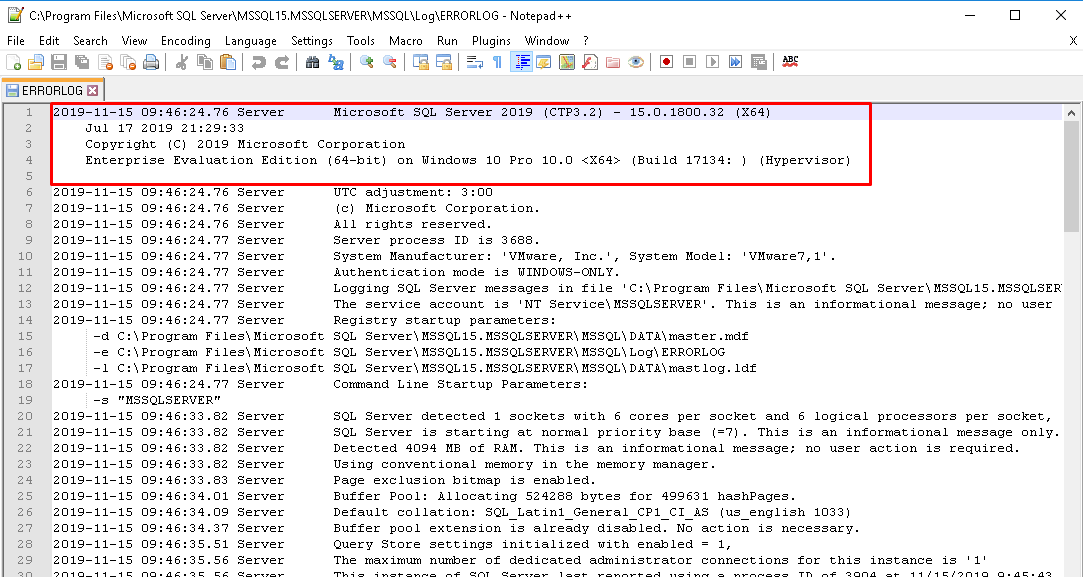The width and height of the screenshot is (1083, 577).
Task: Select line 15 in the line number margin
Action: click(x=24, y=336)
